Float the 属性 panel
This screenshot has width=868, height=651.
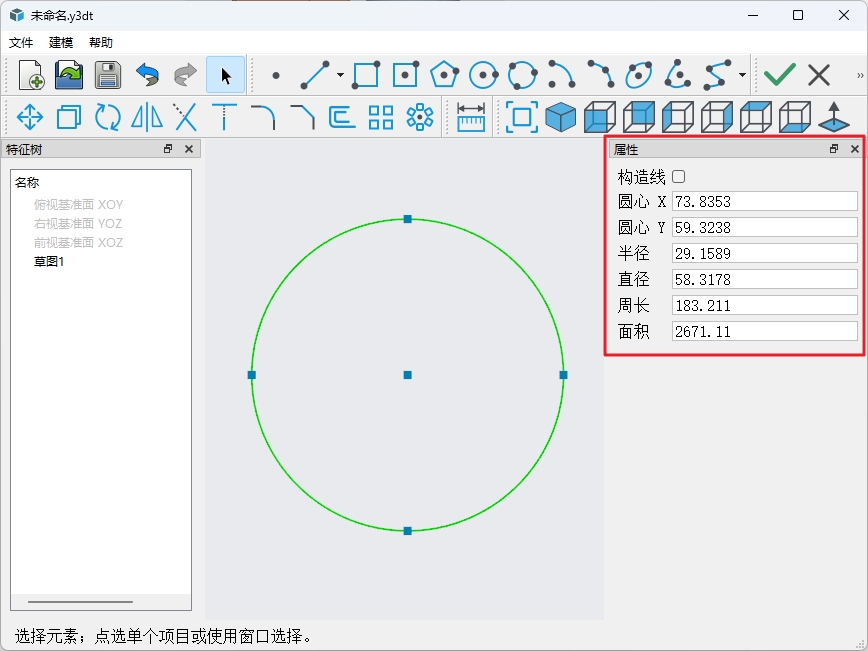(x=834, y=149)
